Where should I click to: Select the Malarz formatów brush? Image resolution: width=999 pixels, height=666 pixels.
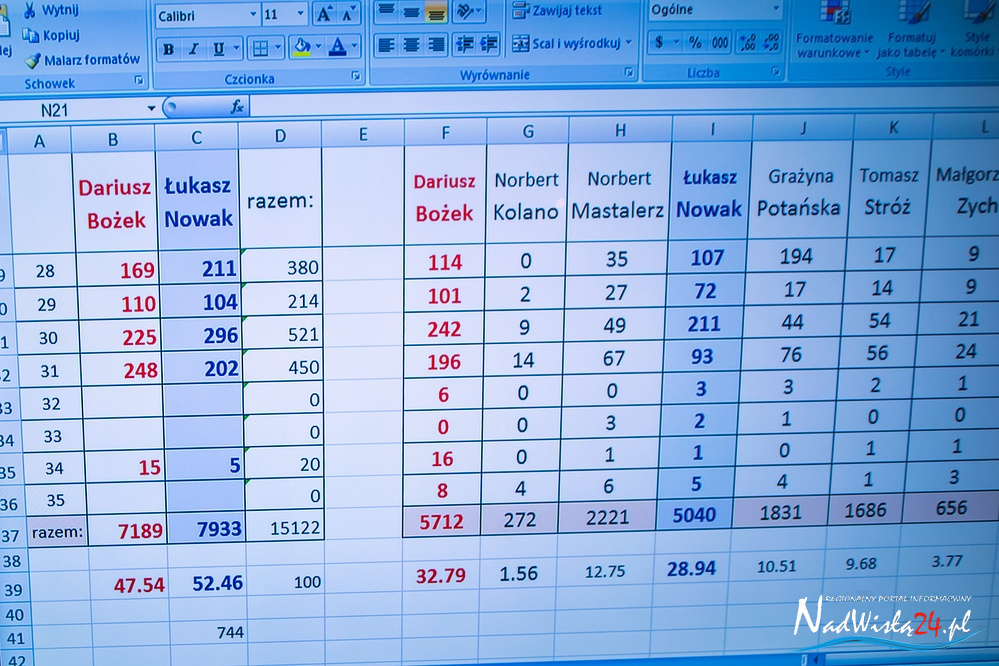[x=33, y=60]
